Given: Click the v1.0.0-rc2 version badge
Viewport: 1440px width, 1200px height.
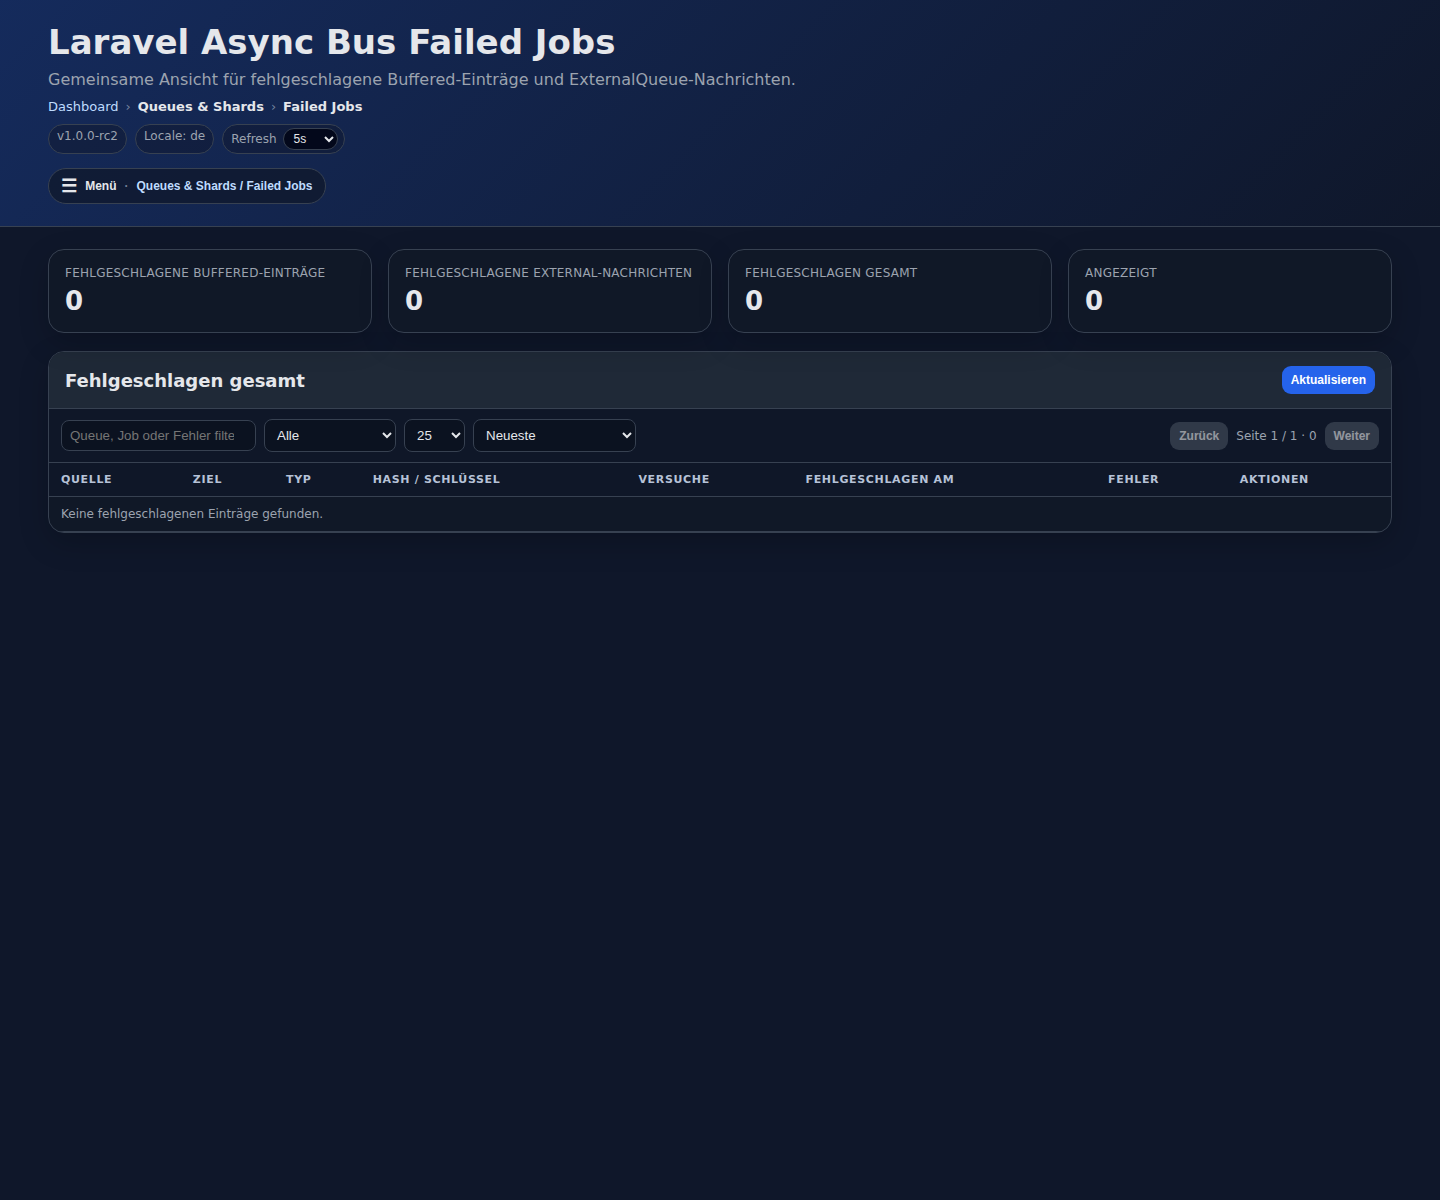Looking at the screenshot, I should pyautogui.click(x=87, y=137).
